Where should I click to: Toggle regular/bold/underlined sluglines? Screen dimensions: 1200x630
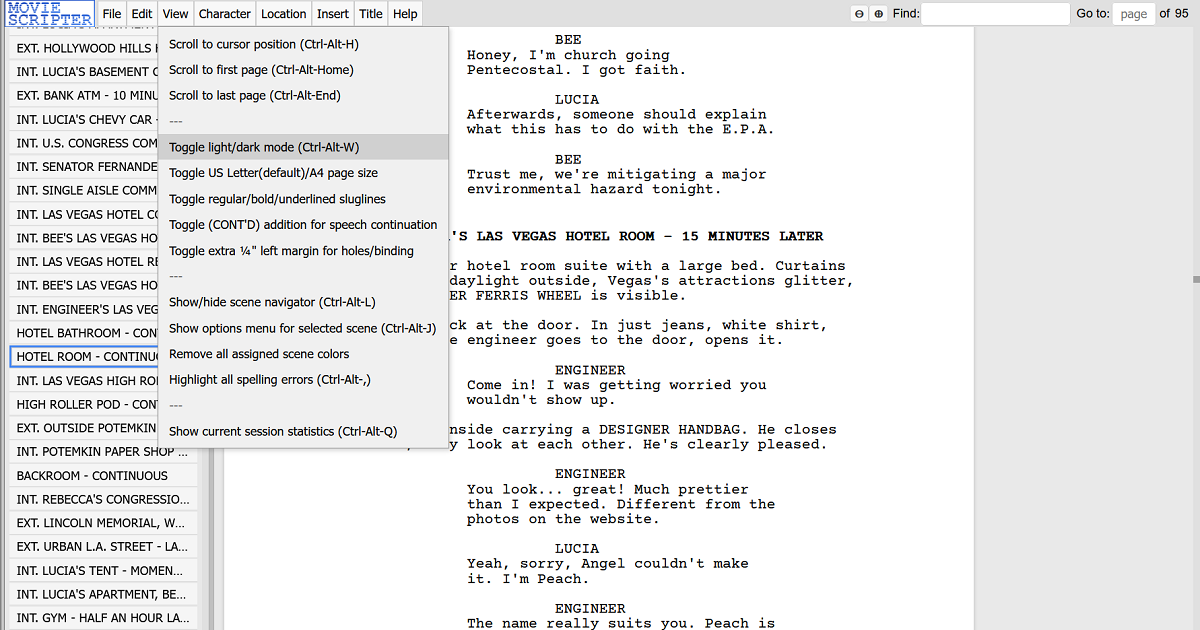pos(277,199)
